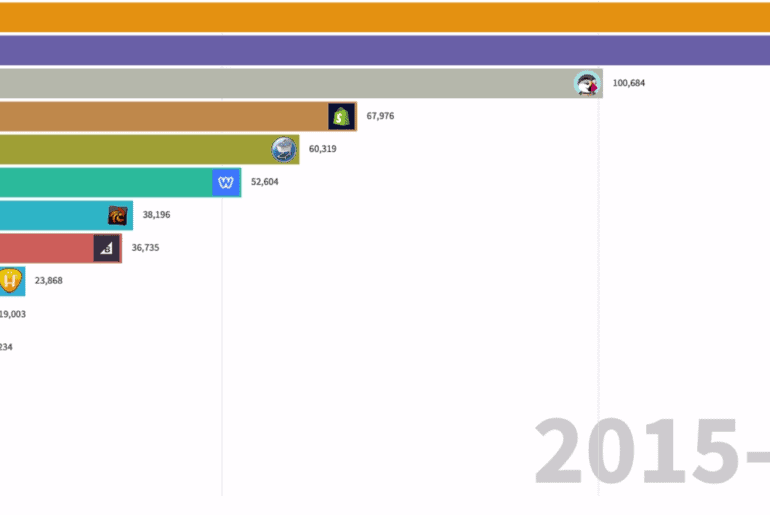Click the BigCommerce logo on red bar
Viewport: 770px width, 515px height.
[106, 248]
